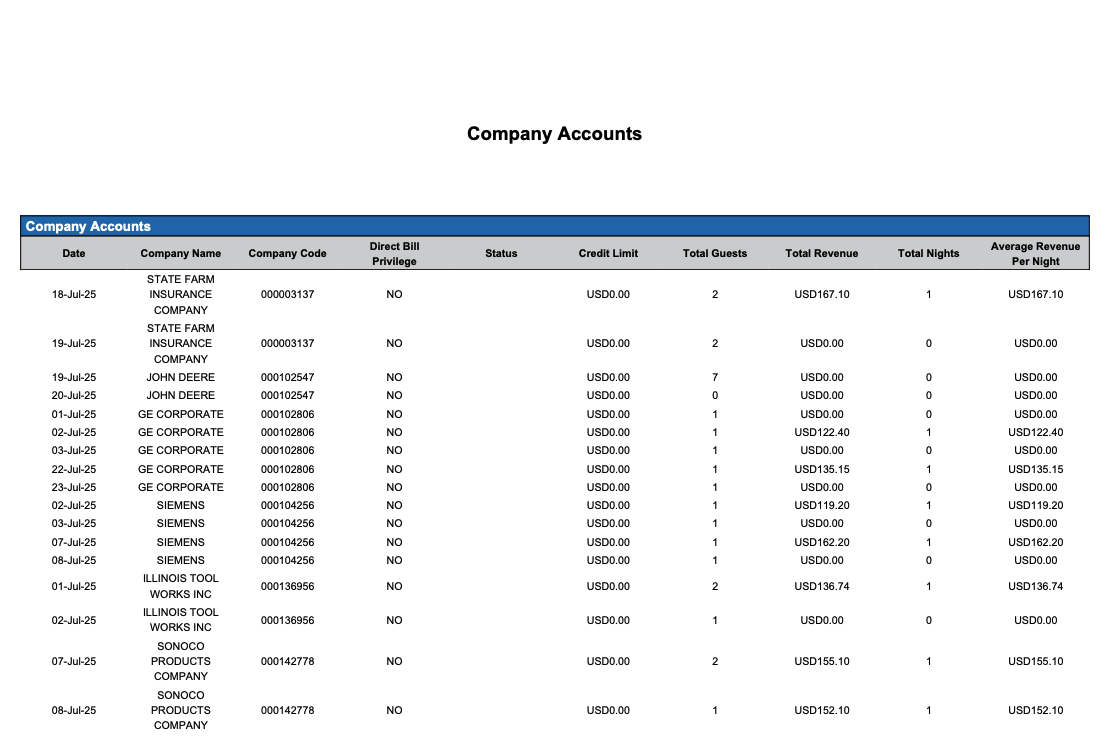Click the Average Revenue Per Night header
Image resolution: width=1105 pixels, height=744 pixels.
(x=1035, y=254)
